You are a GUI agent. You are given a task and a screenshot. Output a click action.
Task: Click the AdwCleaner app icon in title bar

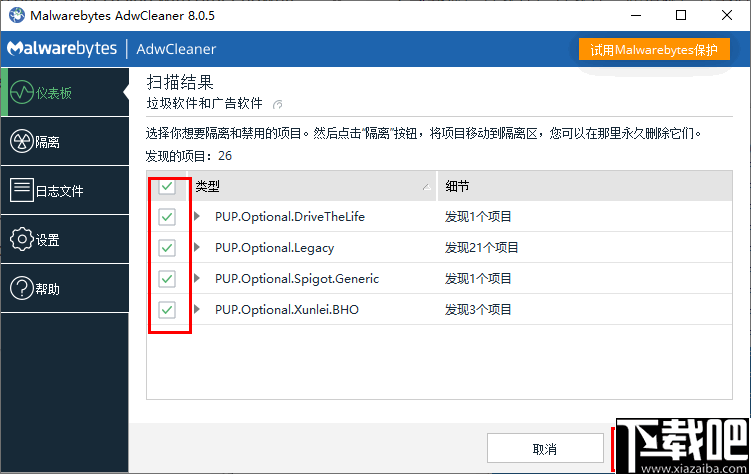coord(17,15)
